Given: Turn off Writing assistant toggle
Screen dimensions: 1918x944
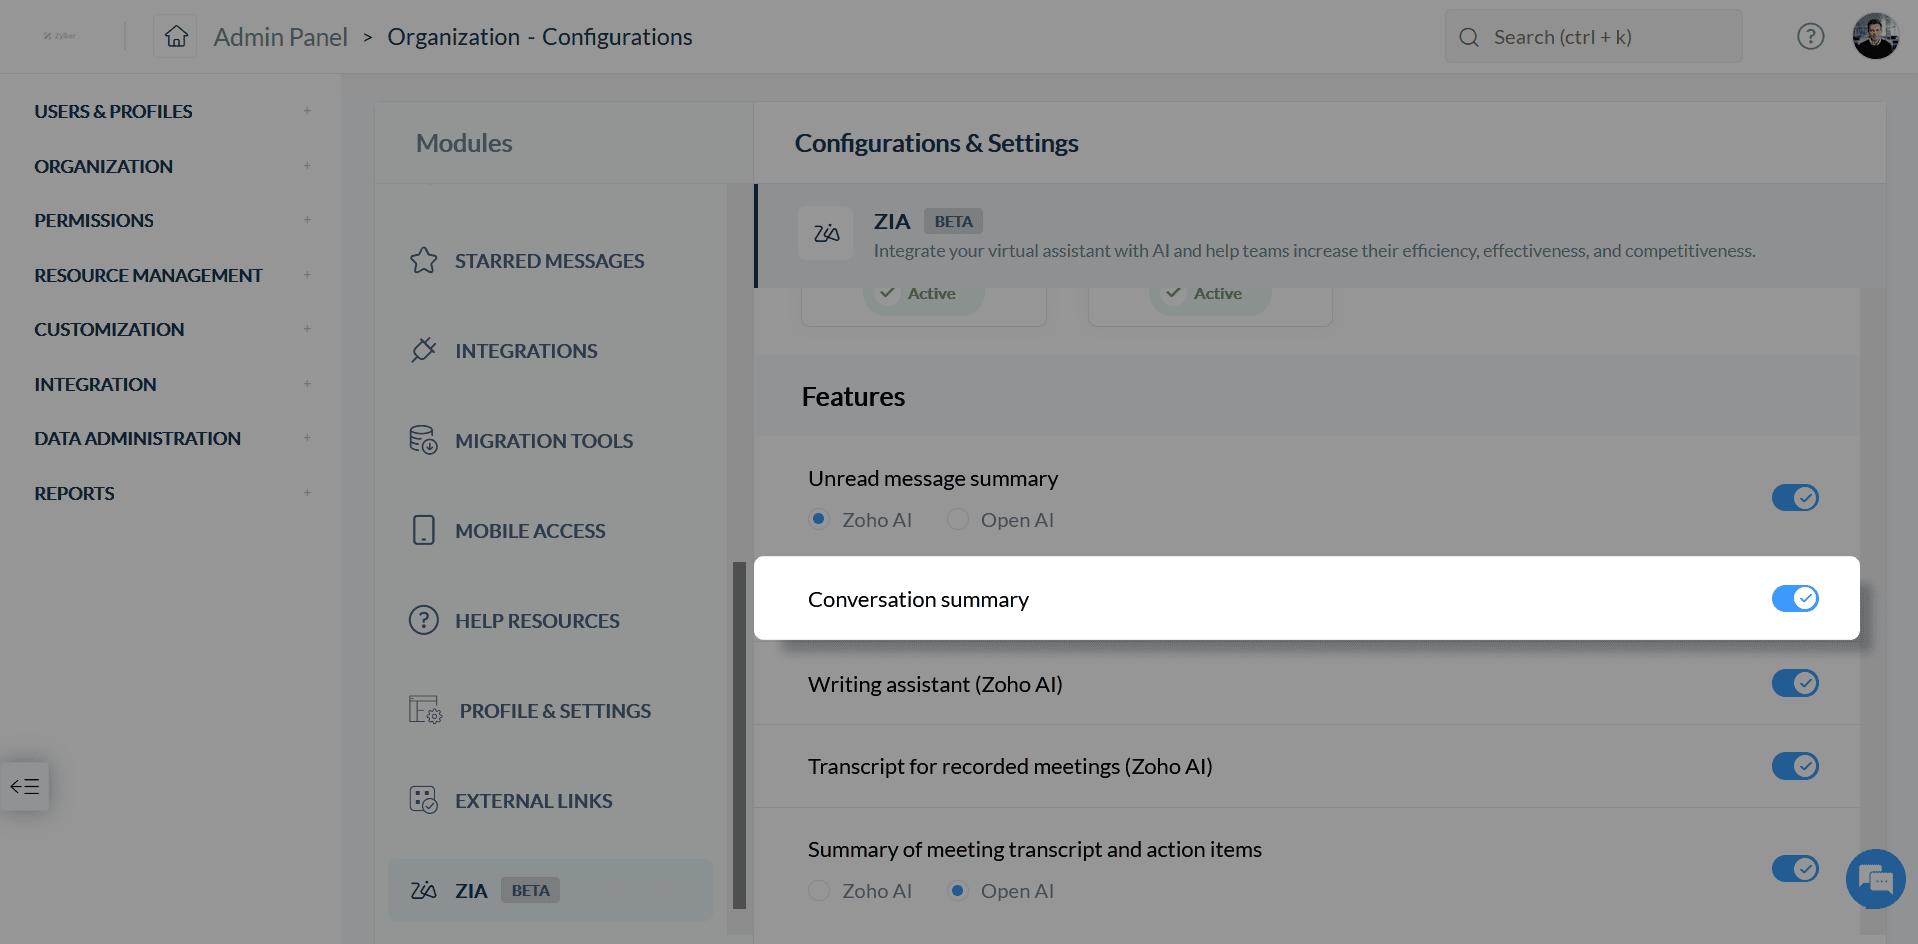Looking at the screenshot, I should (1795, 683).
